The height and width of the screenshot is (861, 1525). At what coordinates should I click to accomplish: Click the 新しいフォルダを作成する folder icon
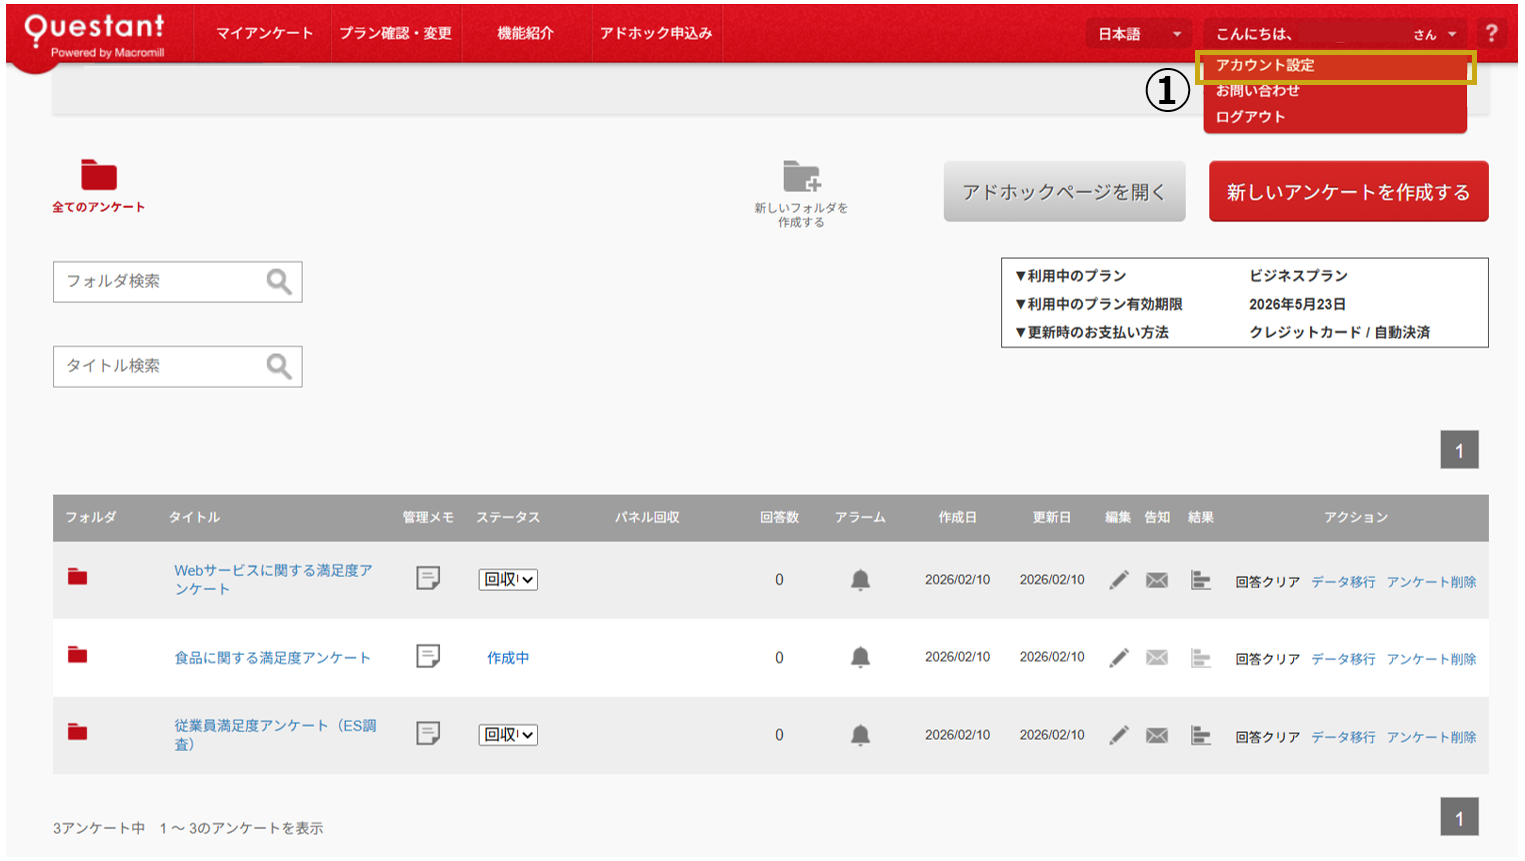coord(801,176)
